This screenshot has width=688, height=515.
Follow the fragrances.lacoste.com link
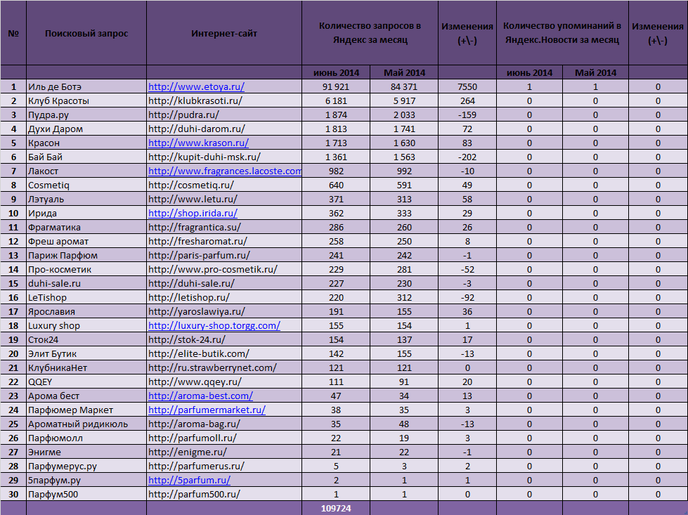225,171
